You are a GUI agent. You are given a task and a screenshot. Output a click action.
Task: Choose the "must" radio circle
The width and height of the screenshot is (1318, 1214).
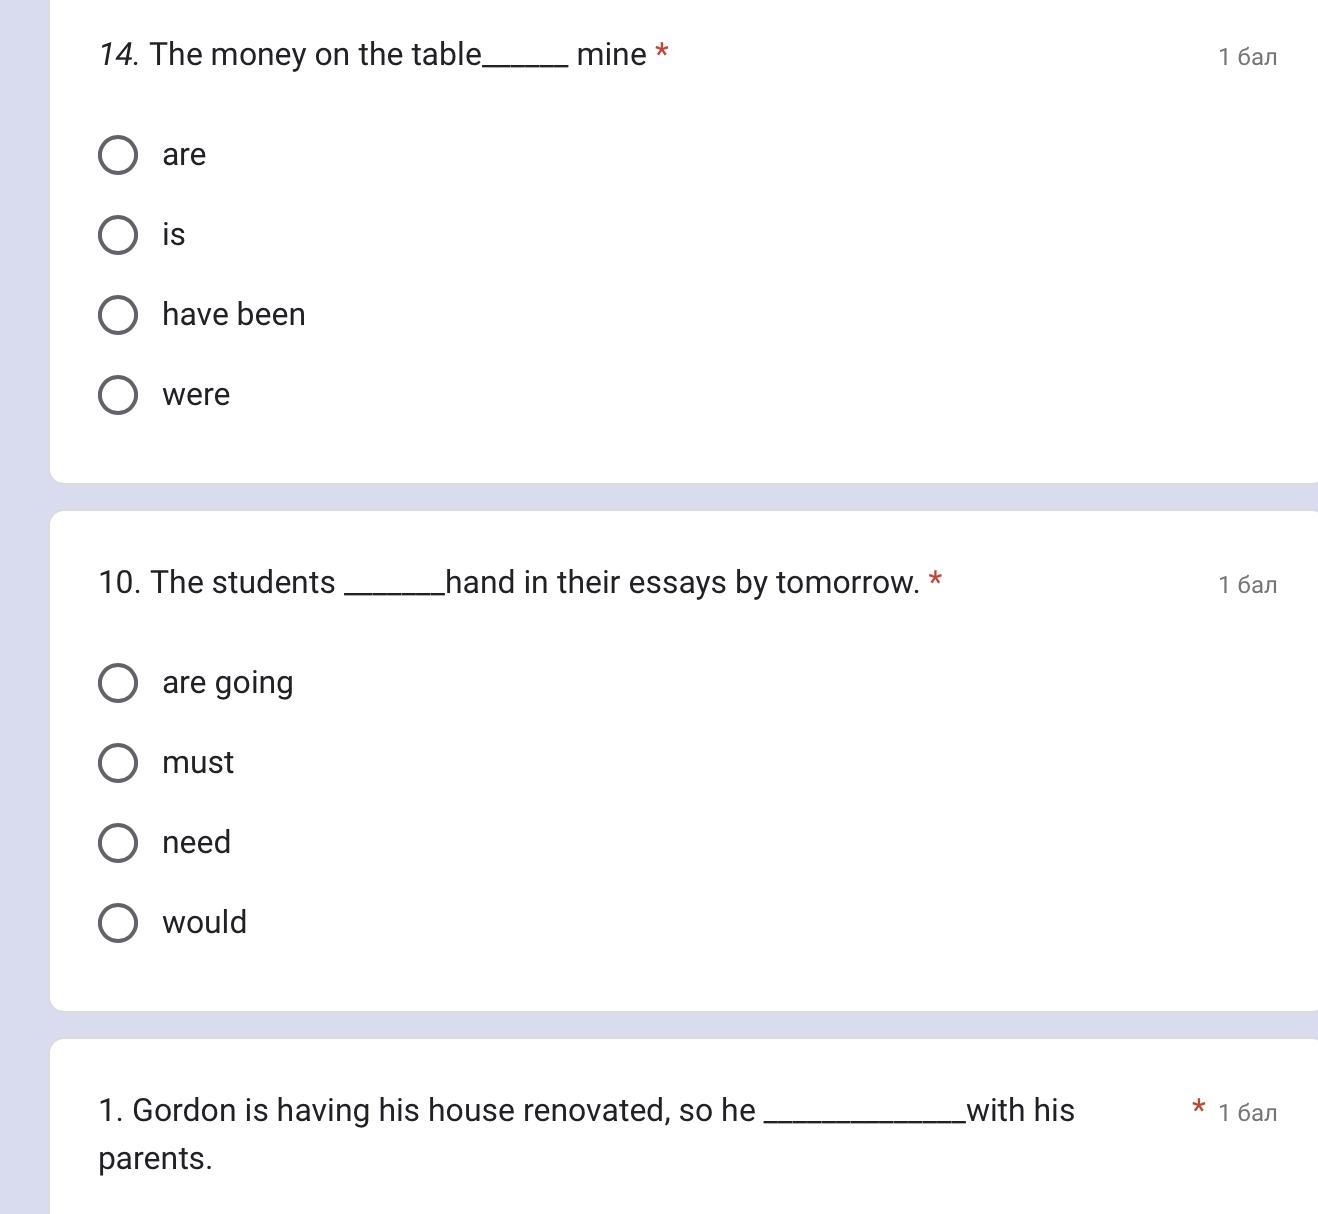[x=118, y=763]
